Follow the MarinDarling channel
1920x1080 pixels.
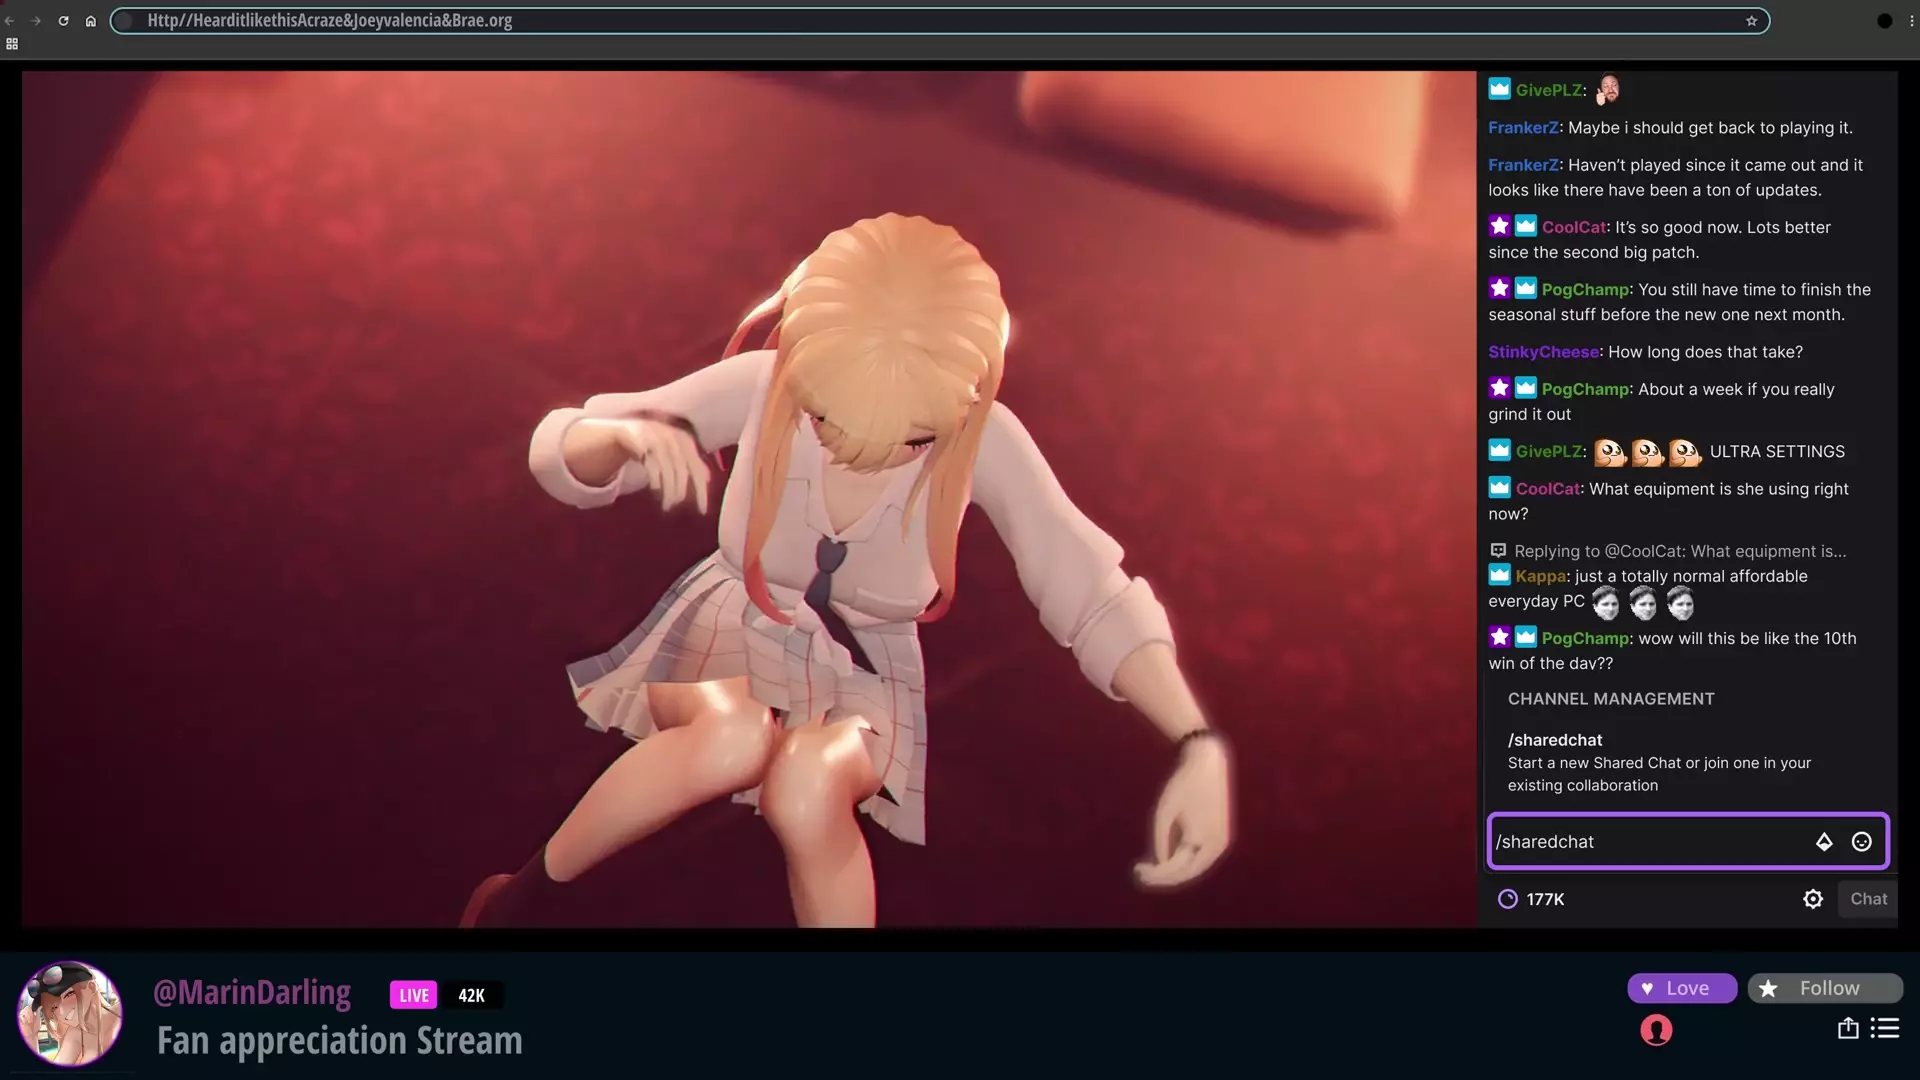point(1824,988)
